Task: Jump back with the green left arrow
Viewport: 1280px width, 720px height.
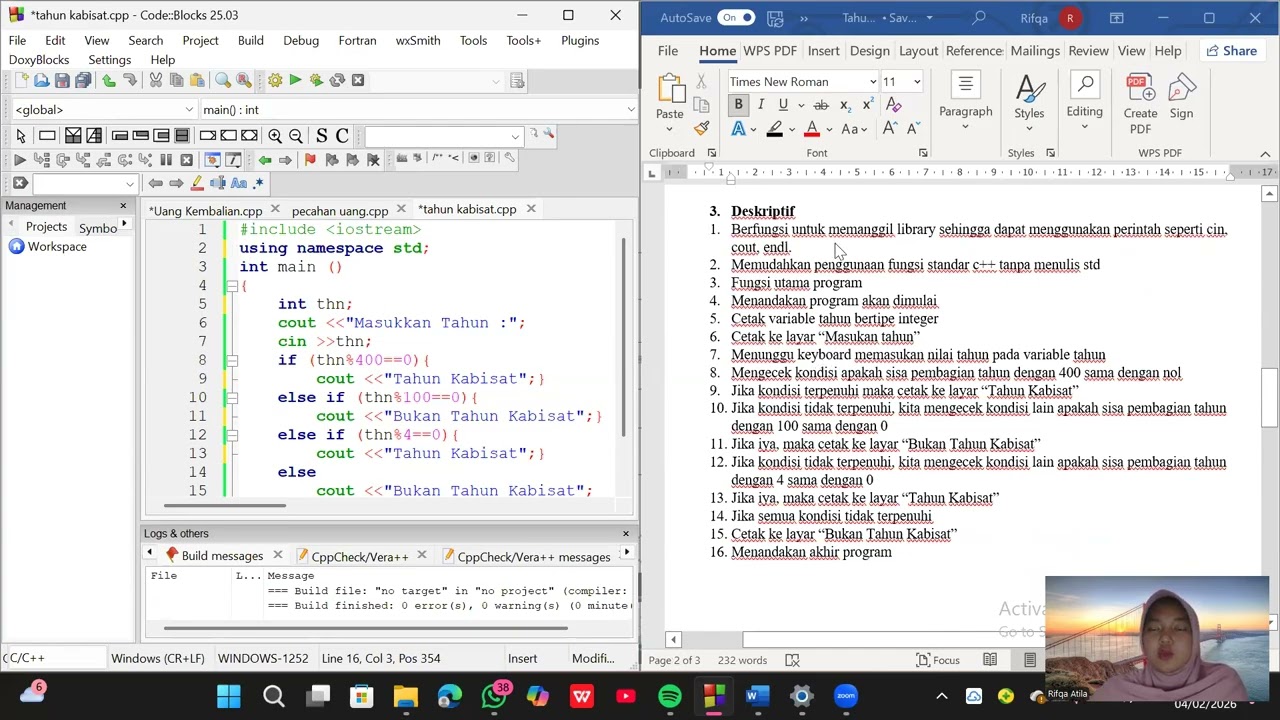Action: [x=265, y=160]
